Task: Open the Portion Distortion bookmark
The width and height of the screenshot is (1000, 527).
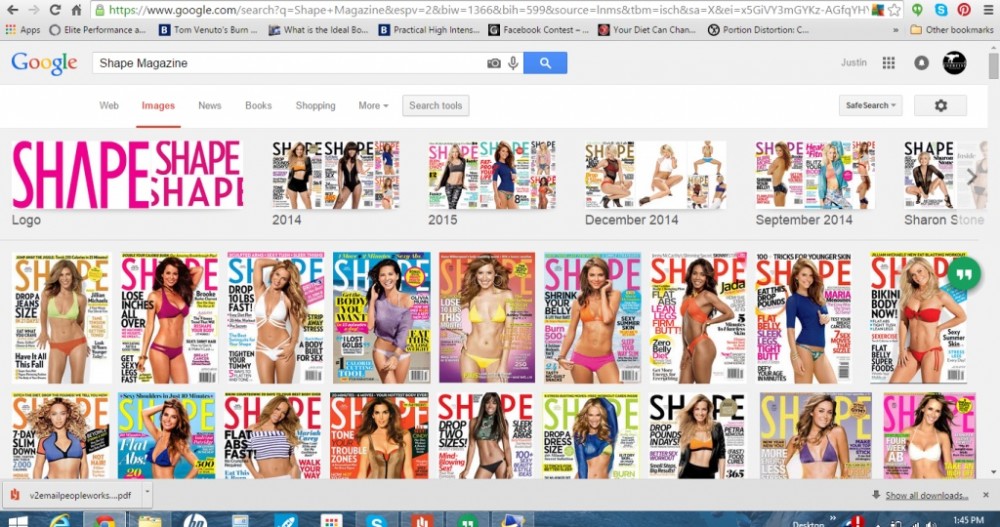Action: click(x=759, y=29)
